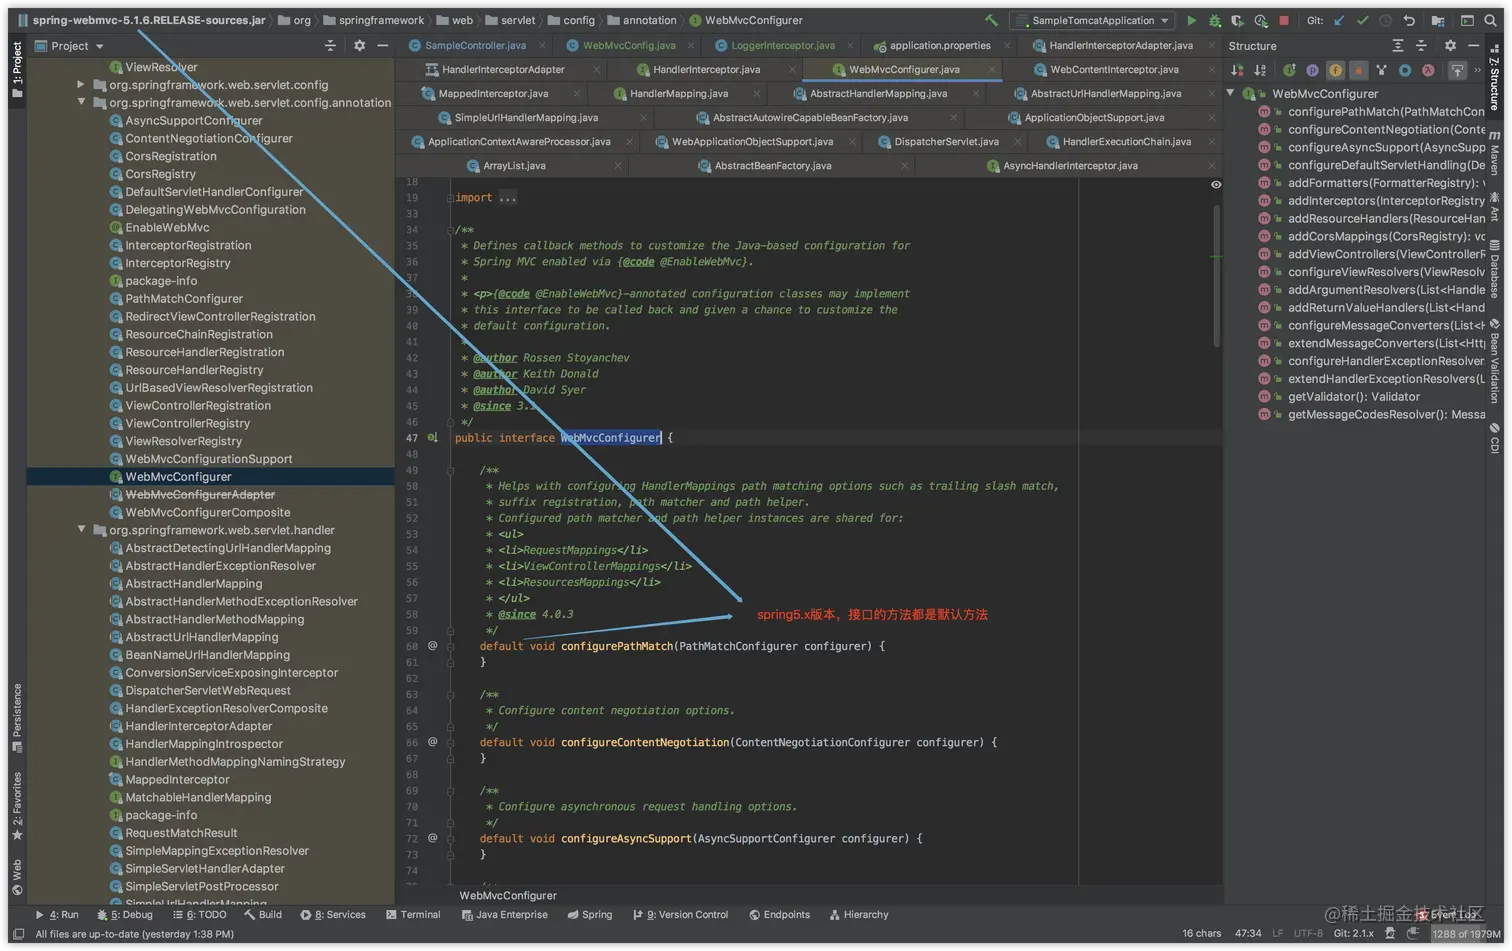Expand org.springframework.web.servlet.config package node
Image resolution: width=1512 pixels, height=951 pixels.
click(81, 85)
